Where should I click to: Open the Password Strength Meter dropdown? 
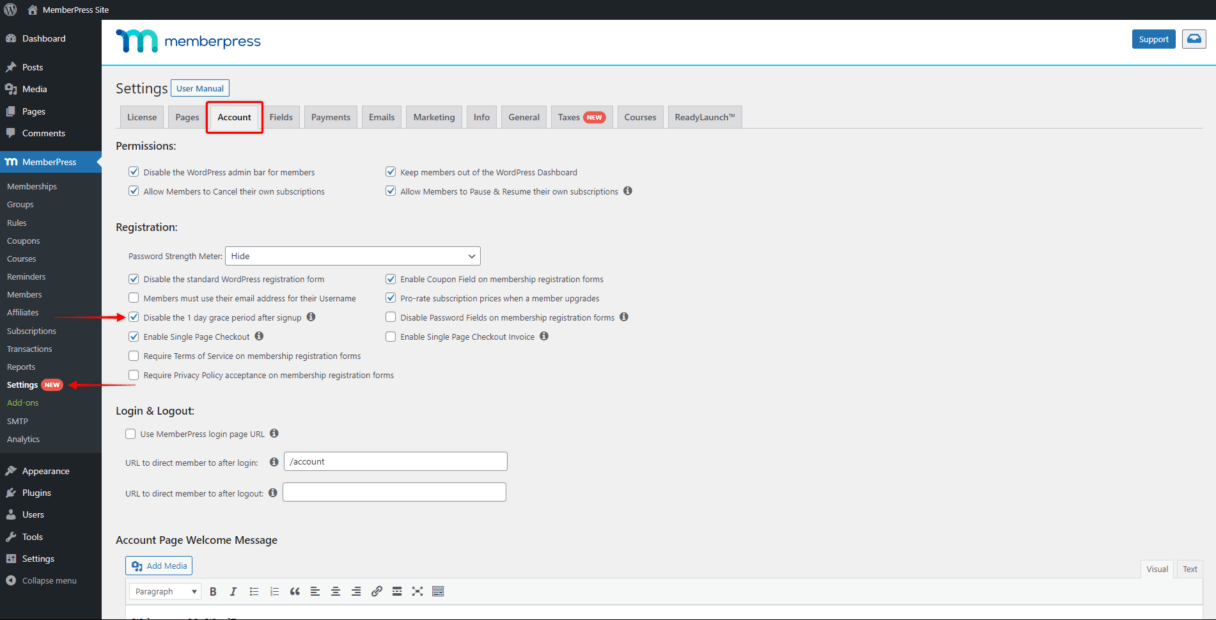click(353, 256)
